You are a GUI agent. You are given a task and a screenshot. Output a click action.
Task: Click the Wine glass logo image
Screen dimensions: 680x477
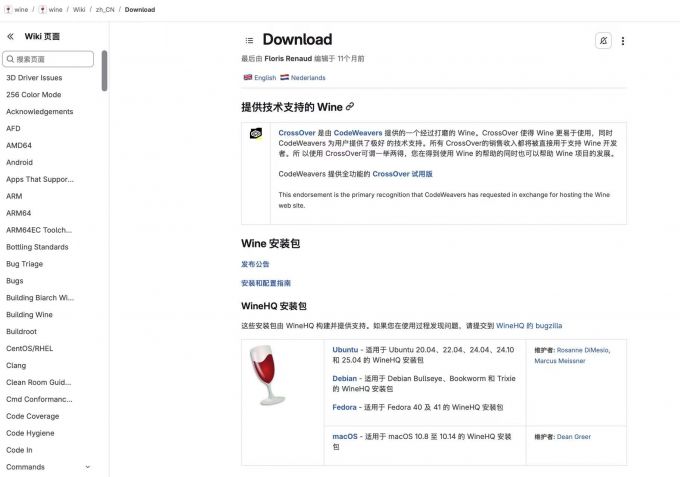pos(266,375)
